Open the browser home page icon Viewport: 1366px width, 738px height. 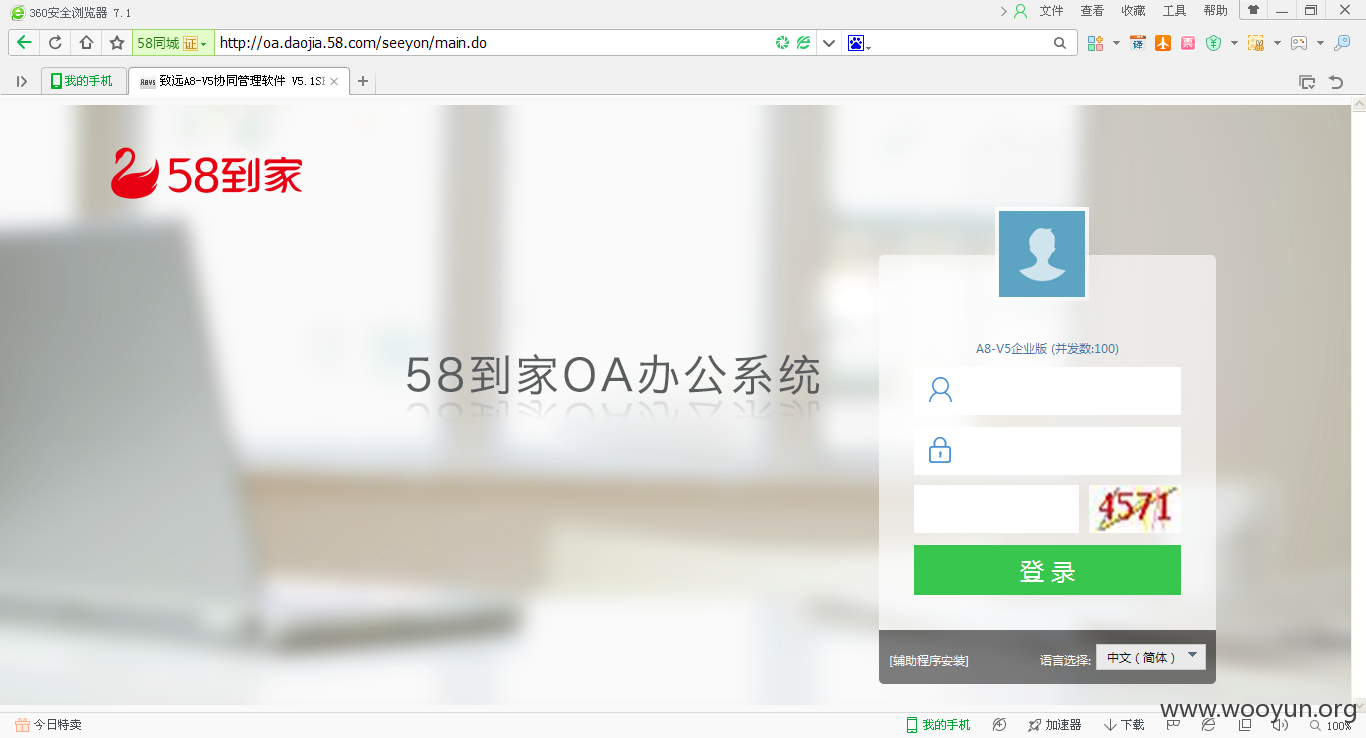coord(86,43)
